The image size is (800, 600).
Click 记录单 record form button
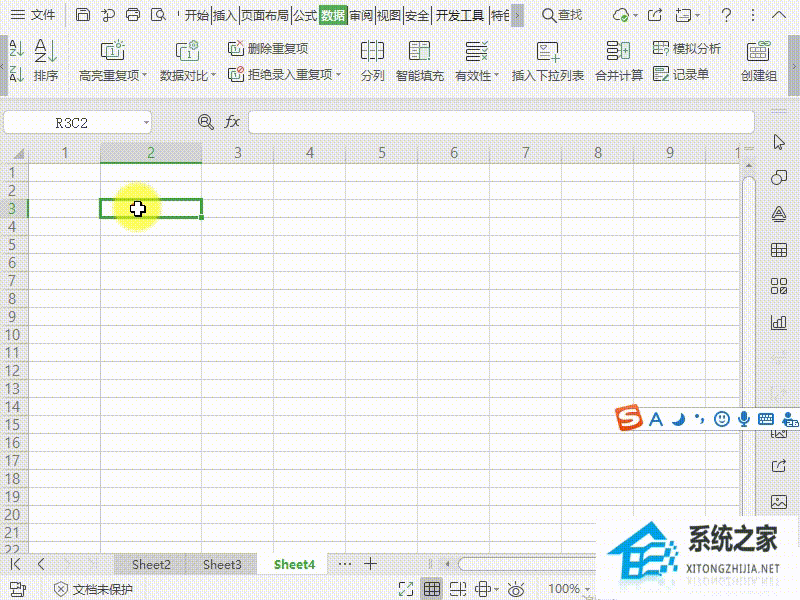click(681, 74)
